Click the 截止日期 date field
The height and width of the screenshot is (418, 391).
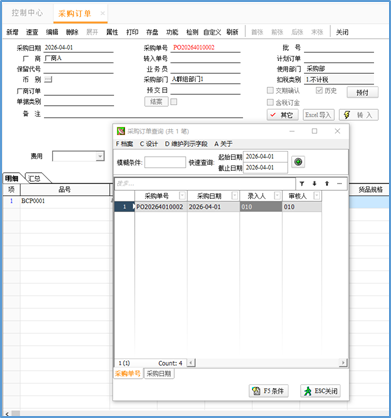(265, 168)
